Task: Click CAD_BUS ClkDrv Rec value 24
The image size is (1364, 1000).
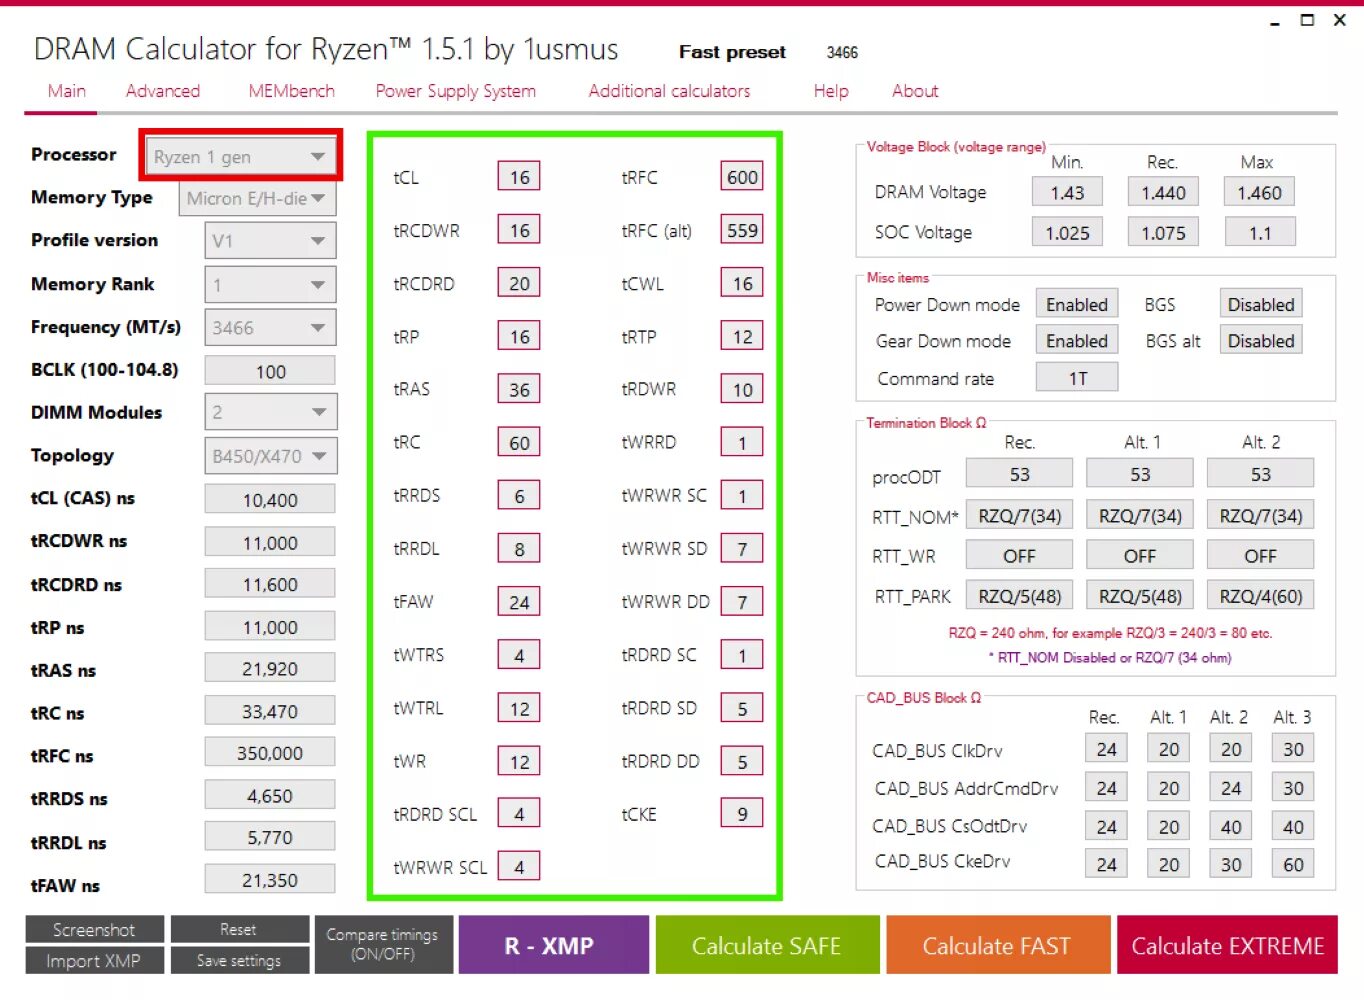Action: click(1106, 749)
